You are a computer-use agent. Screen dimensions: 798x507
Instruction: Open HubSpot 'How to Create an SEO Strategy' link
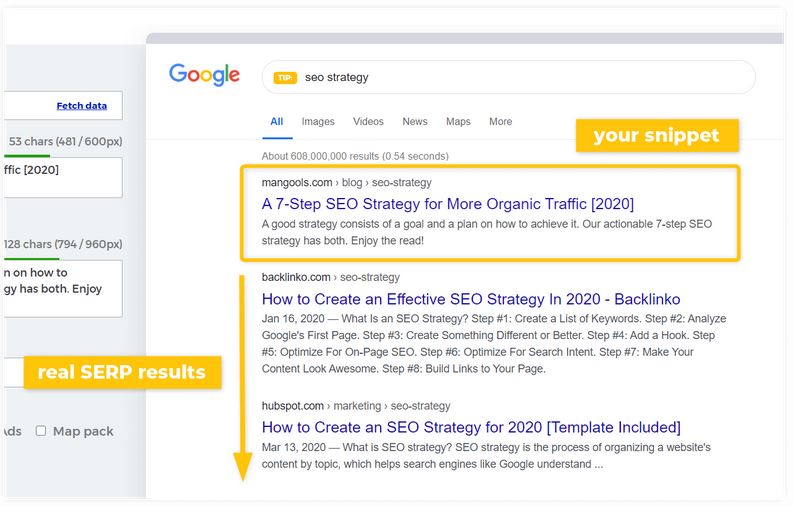[471, 427]
